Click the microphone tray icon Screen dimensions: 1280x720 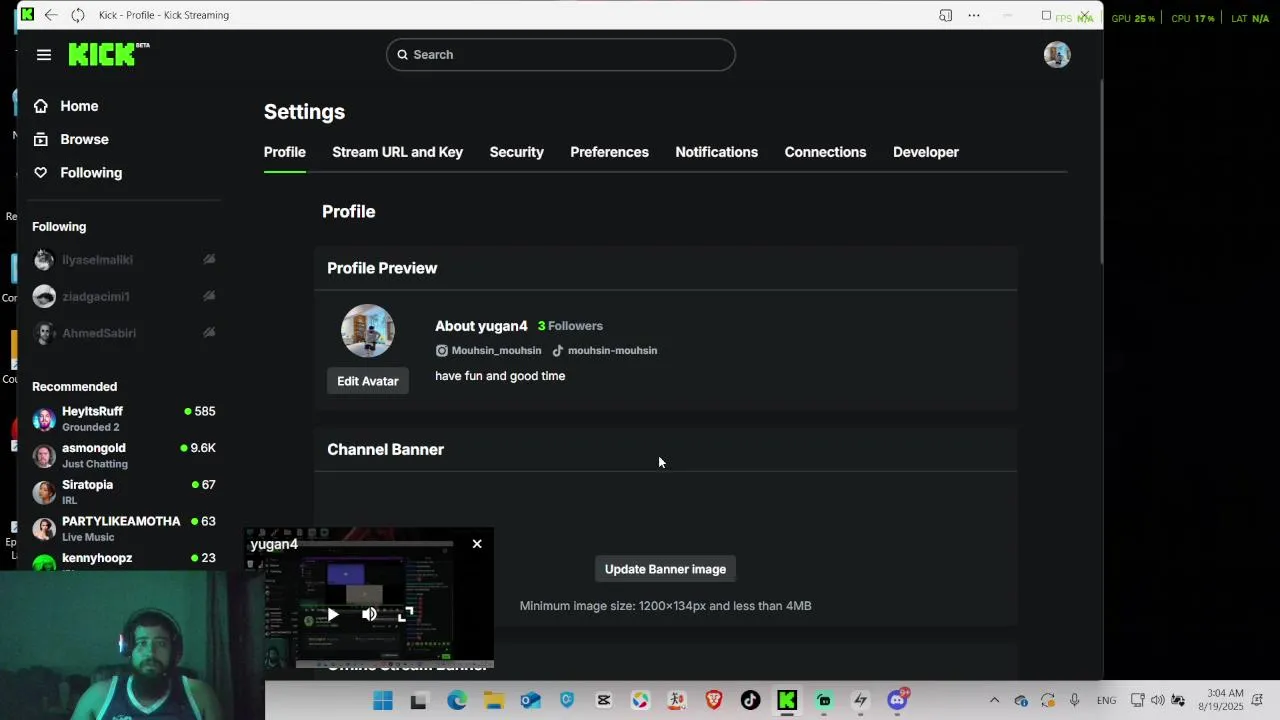[1075, 701]
